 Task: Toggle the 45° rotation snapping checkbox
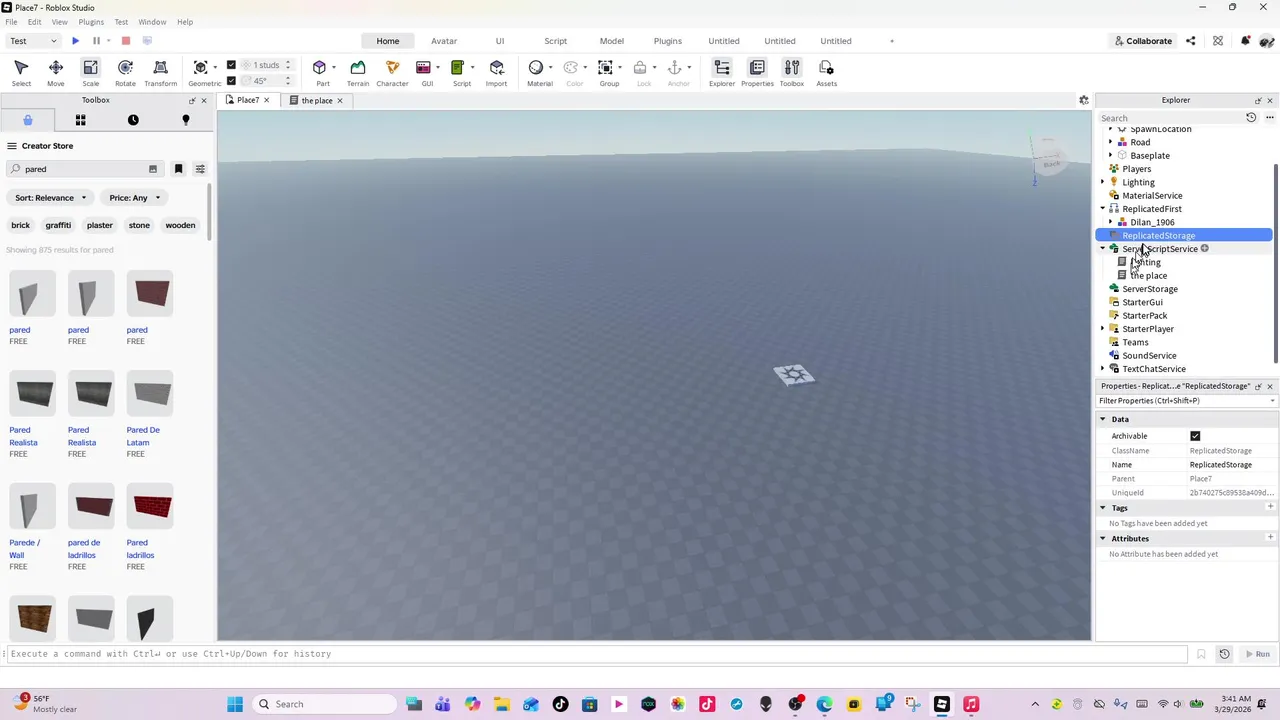coord(231,81)
